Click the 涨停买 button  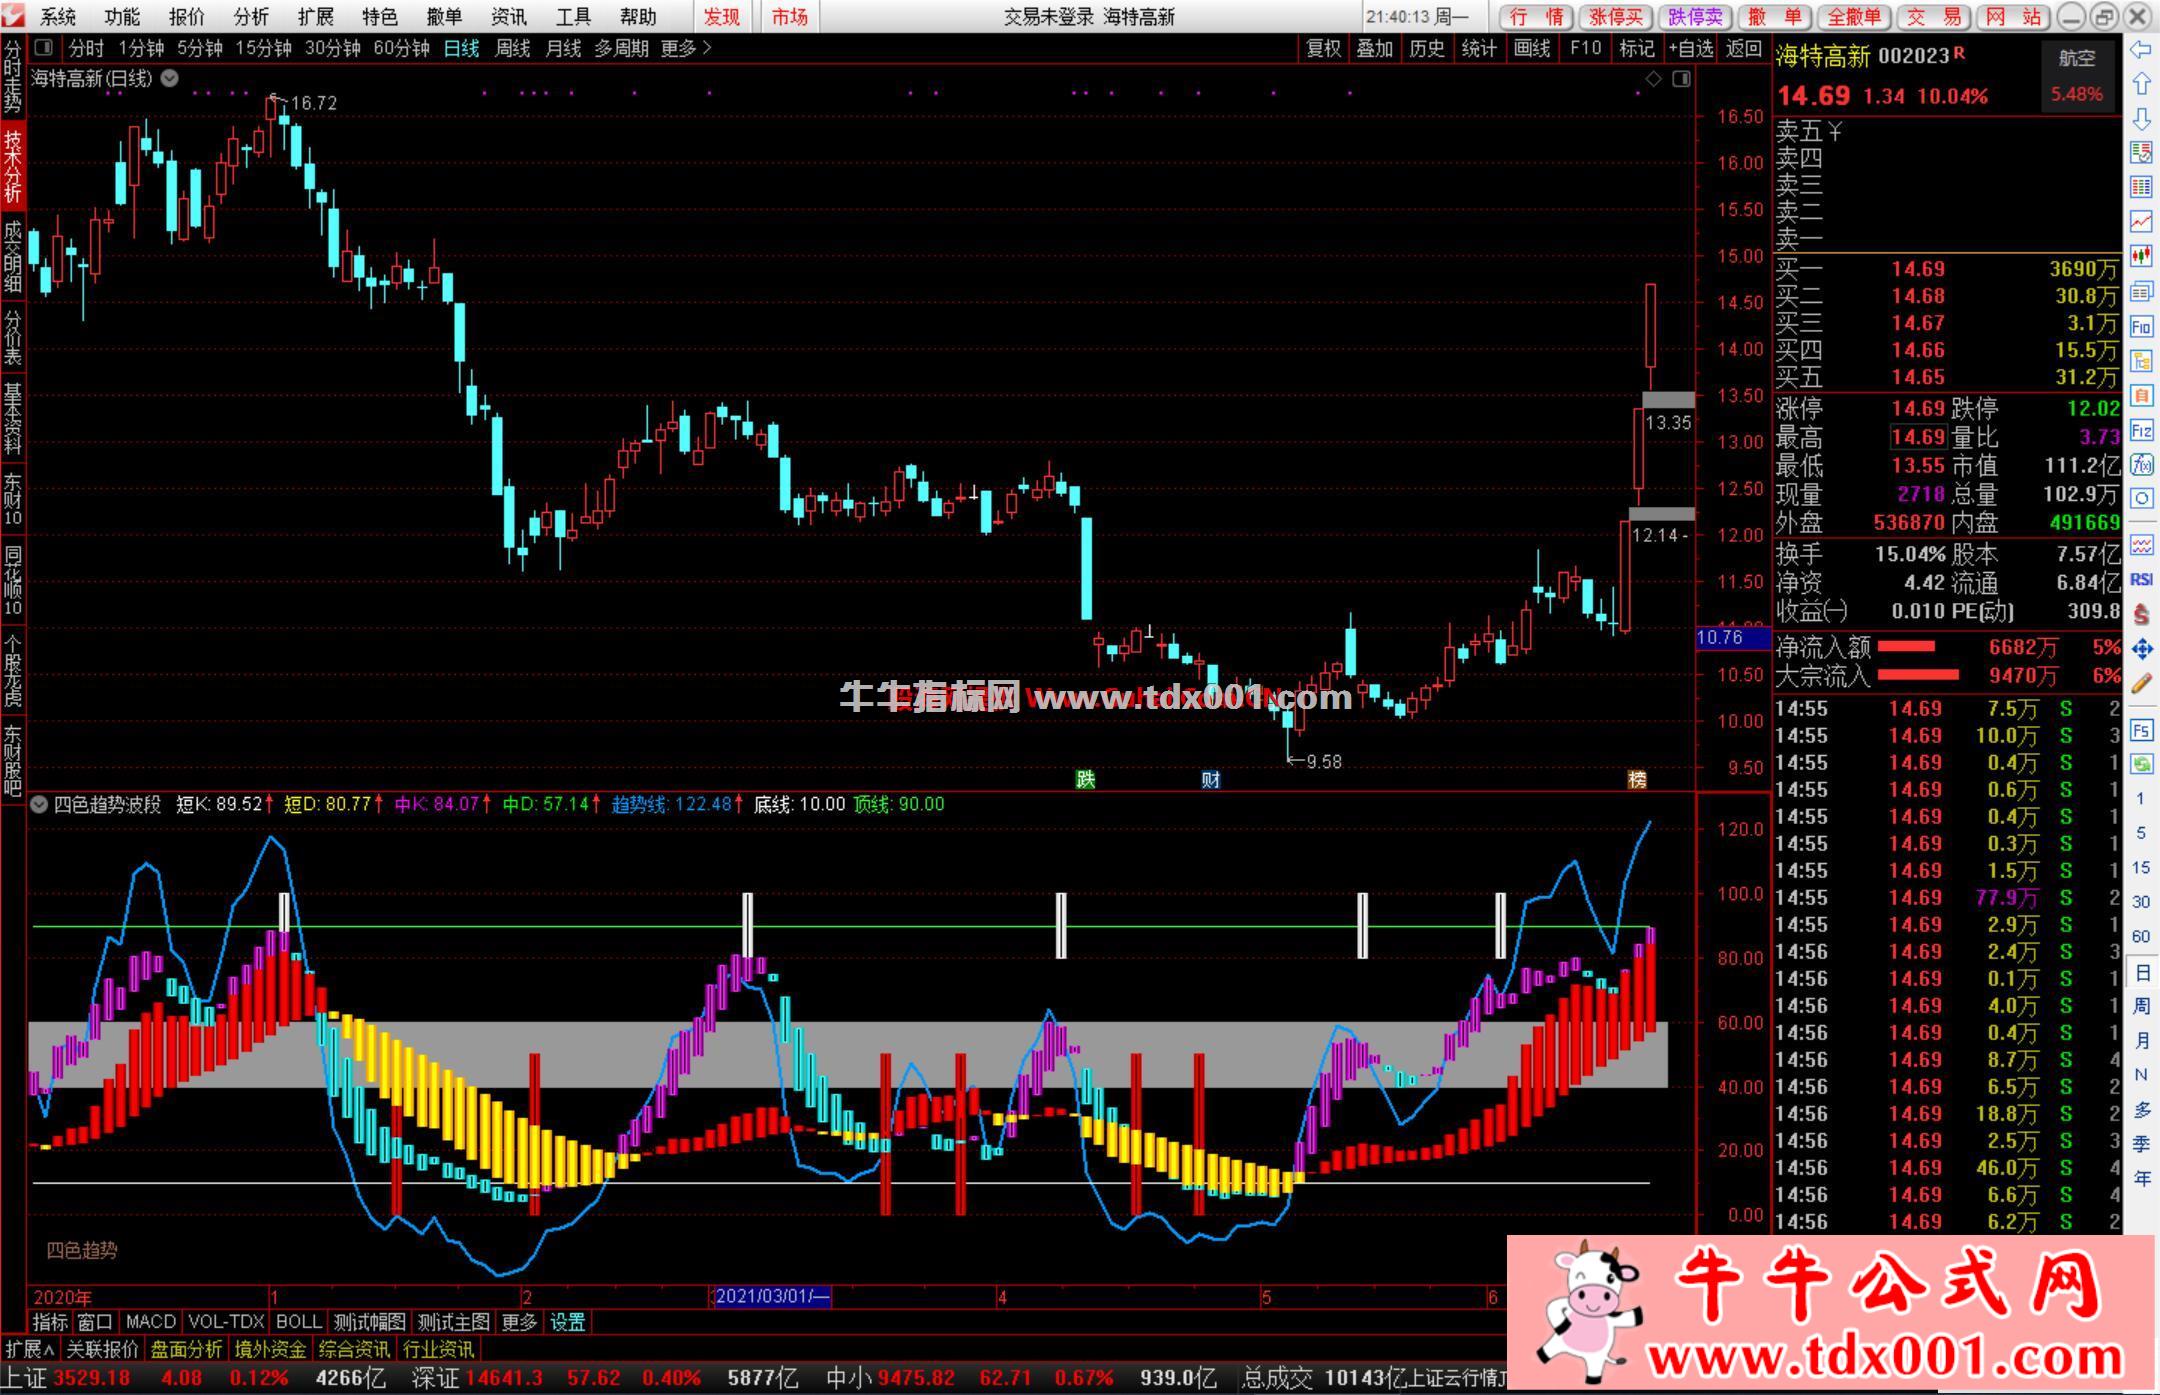pyautogui.click(x=1616, y=17)
